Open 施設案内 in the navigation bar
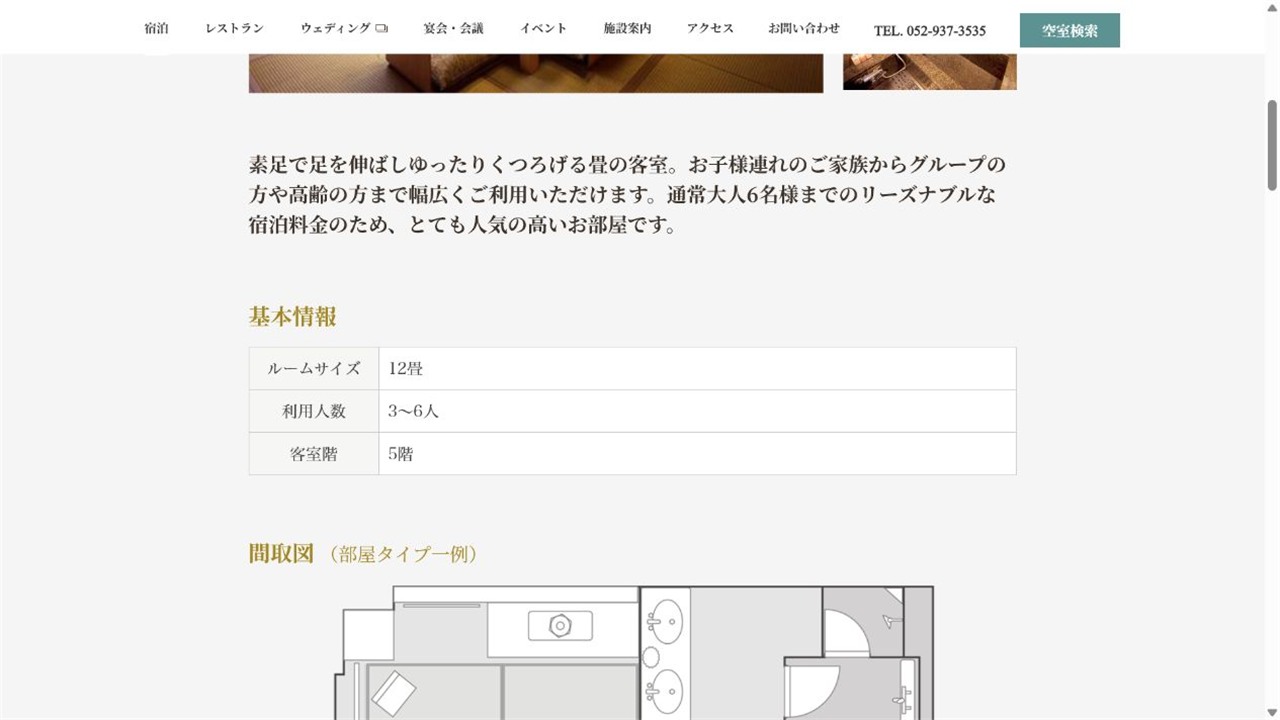 tap(627, 29)
